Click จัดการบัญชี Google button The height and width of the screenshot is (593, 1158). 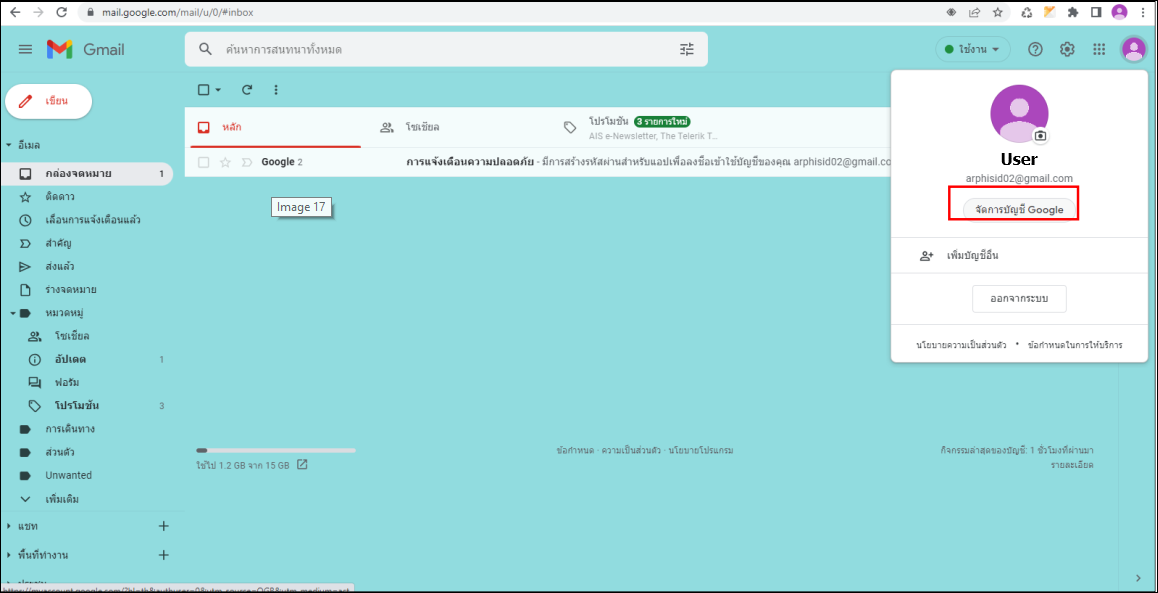click(x=1018, y=210)
